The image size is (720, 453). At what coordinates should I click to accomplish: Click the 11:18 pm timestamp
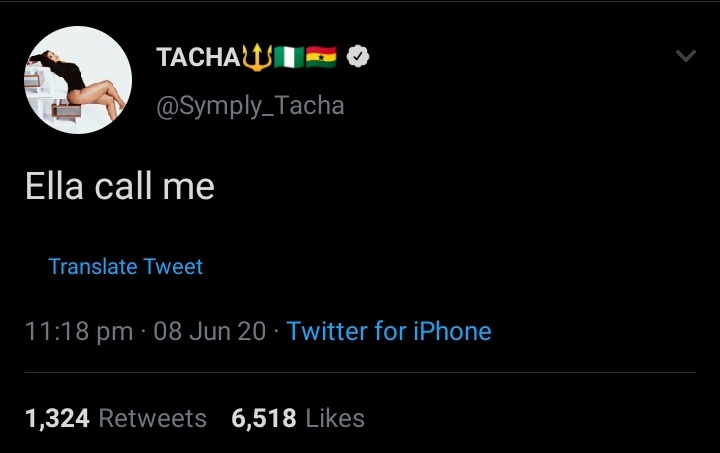[x=79, y=331]
